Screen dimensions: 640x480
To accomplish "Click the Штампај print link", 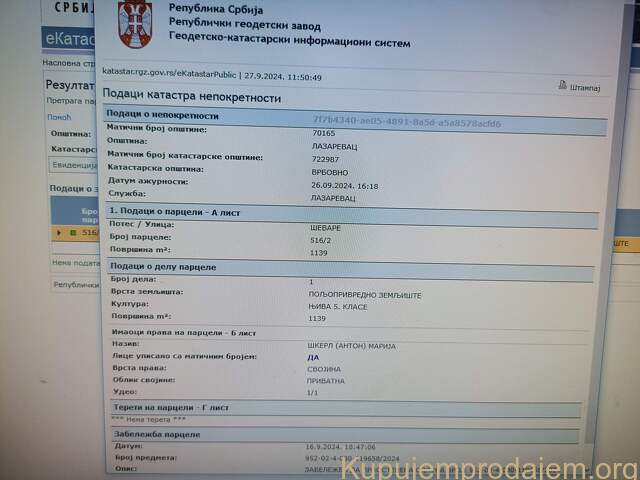I will tap(585, 87).
